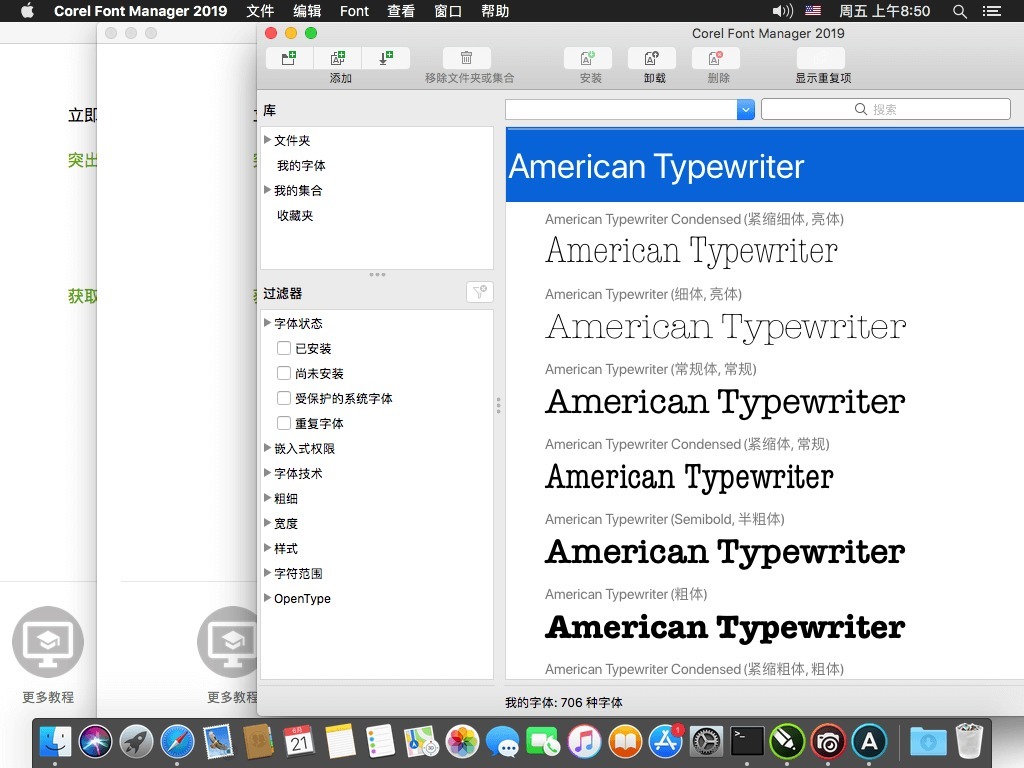Click the trash icon to remove folder or collection
Image resolution: width=1024 pixels, height=768 pixels.
pos(466,59)
